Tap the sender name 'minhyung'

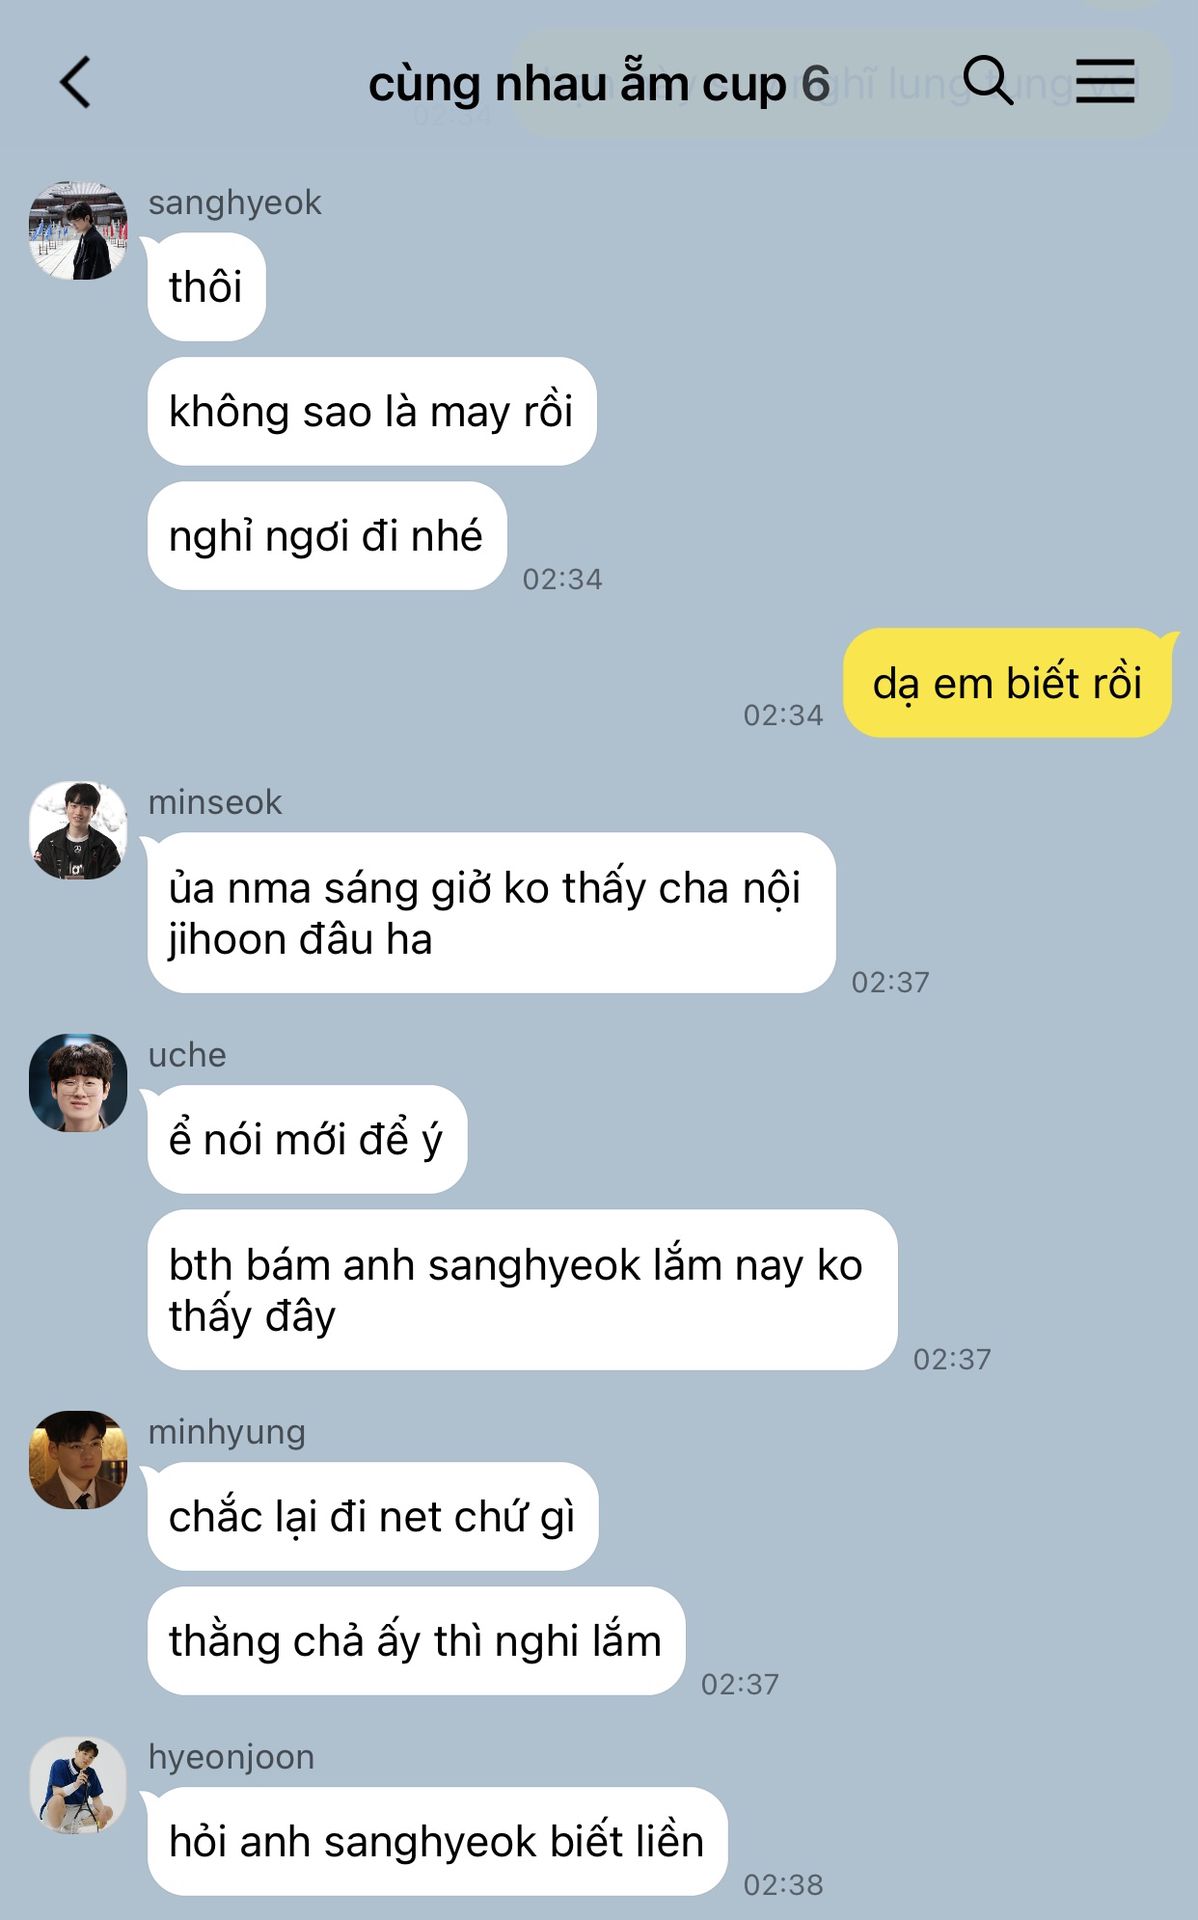227,1432
